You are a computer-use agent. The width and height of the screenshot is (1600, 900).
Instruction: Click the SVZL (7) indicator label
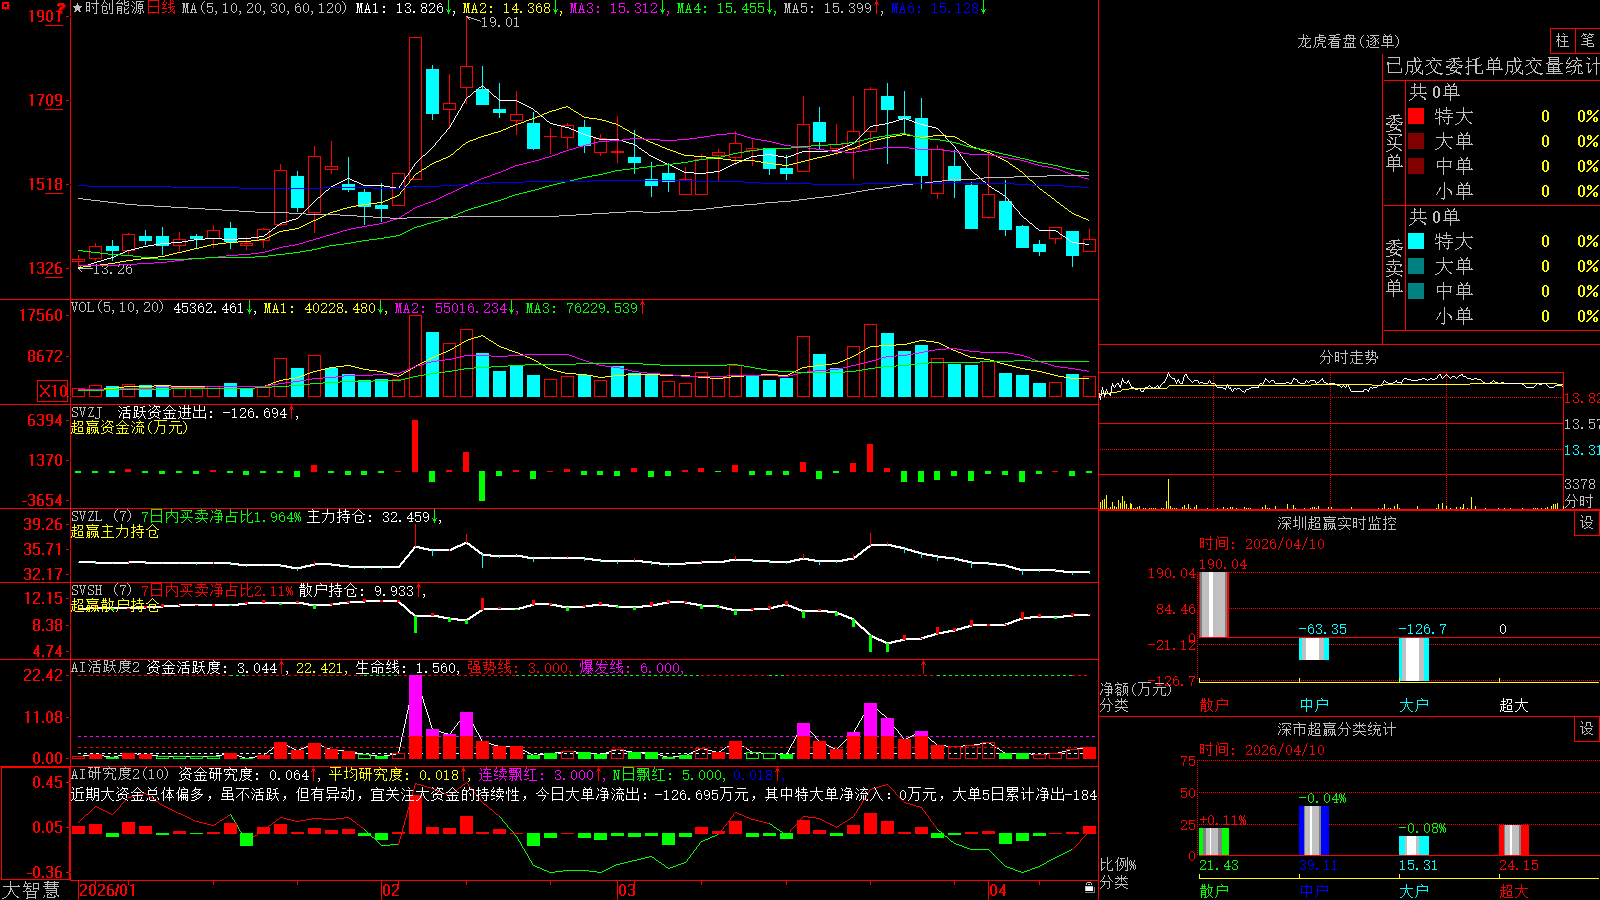click(101, 516)
